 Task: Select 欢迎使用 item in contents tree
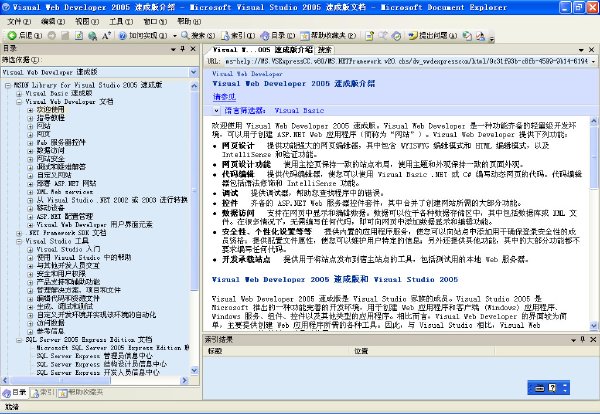tap(51, 110)
